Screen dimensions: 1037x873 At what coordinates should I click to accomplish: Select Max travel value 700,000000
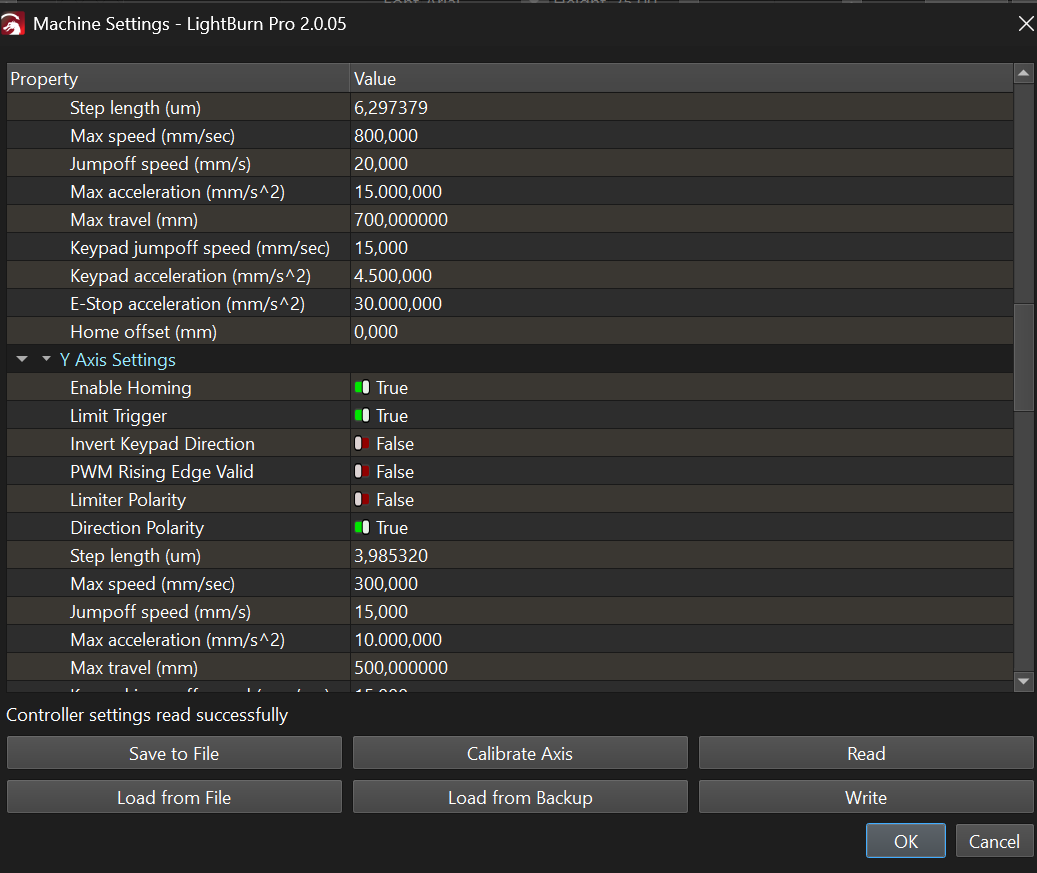[401, 220]
